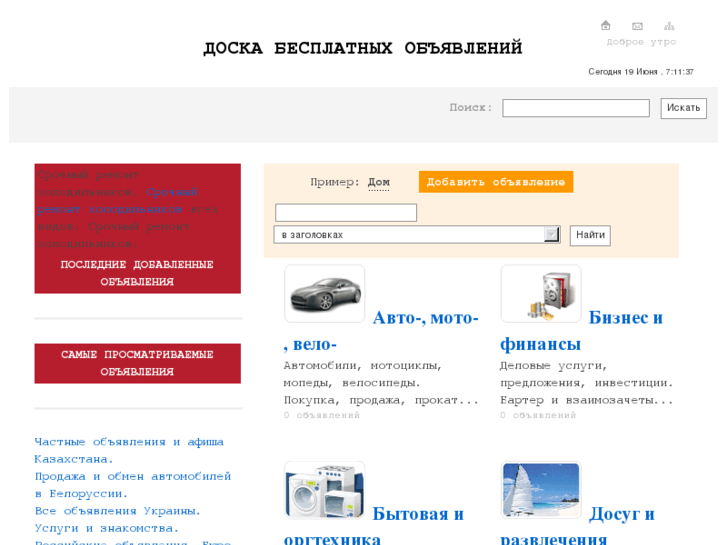Open the в заголовках dropdown
Image resolution: width=727 pixels, height=545 pixels.
417,235
